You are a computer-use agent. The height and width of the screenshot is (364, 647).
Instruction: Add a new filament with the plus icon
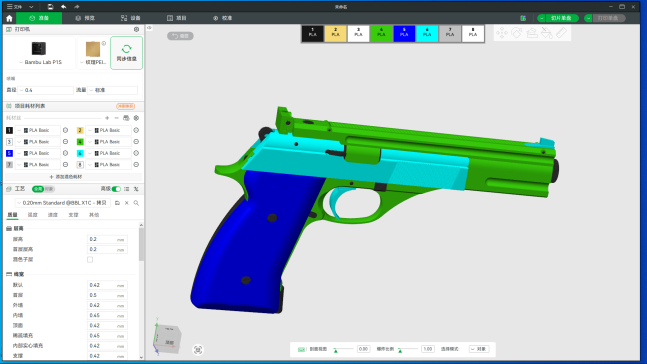point(107,118)
